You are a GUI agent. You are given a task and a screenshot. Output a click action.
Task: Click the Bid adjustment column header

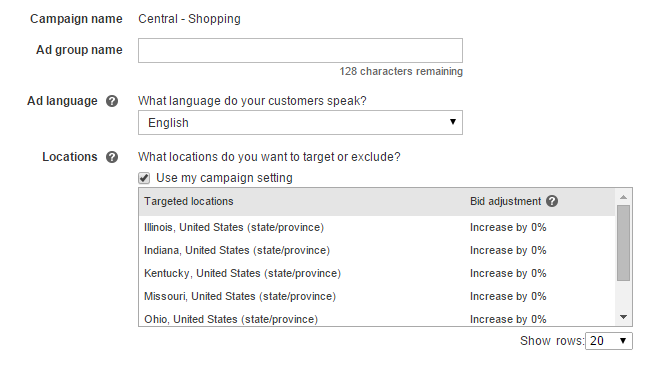point(505,202)
